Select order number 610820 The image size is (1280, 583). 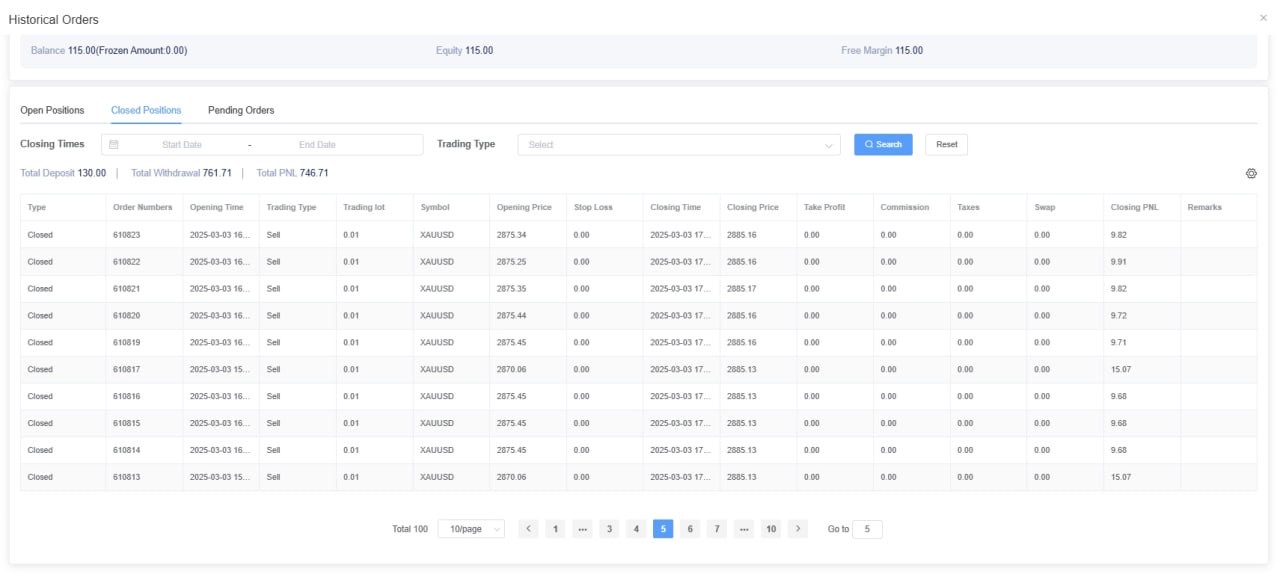(126, 316)
